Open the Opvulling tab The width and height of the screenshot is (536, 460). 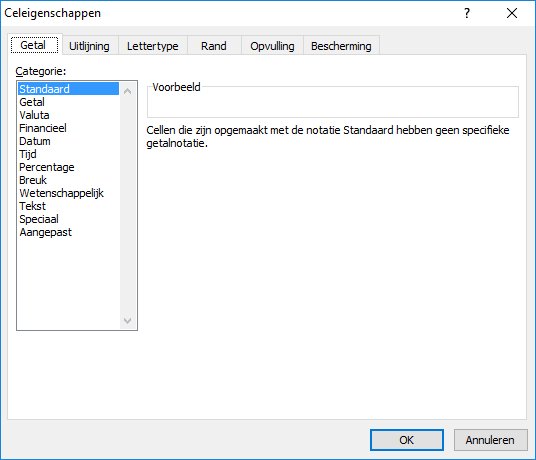(x=272, y=46)
